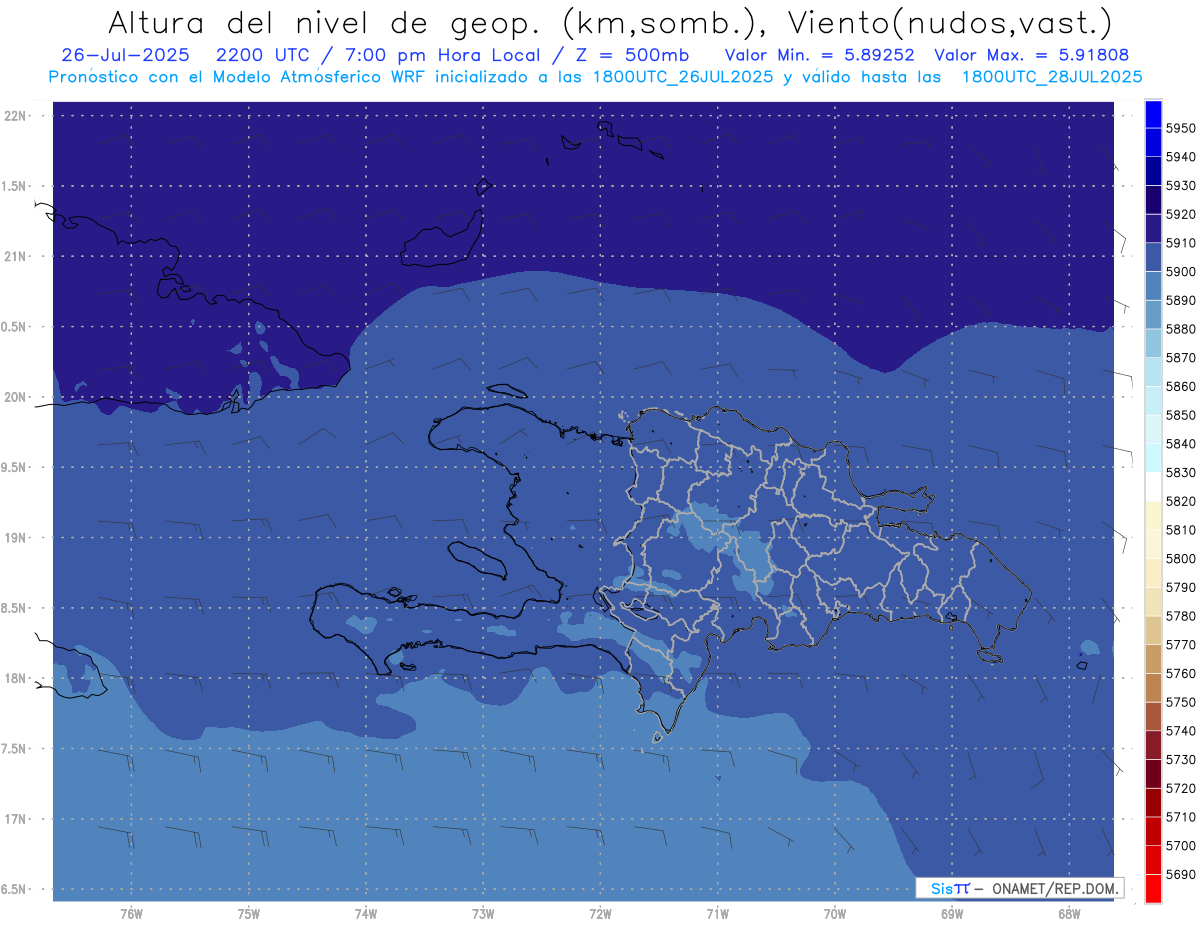The image size is (1200, 927).
Task: Click the '5710' colorbar label
Action: (1181, 817)
